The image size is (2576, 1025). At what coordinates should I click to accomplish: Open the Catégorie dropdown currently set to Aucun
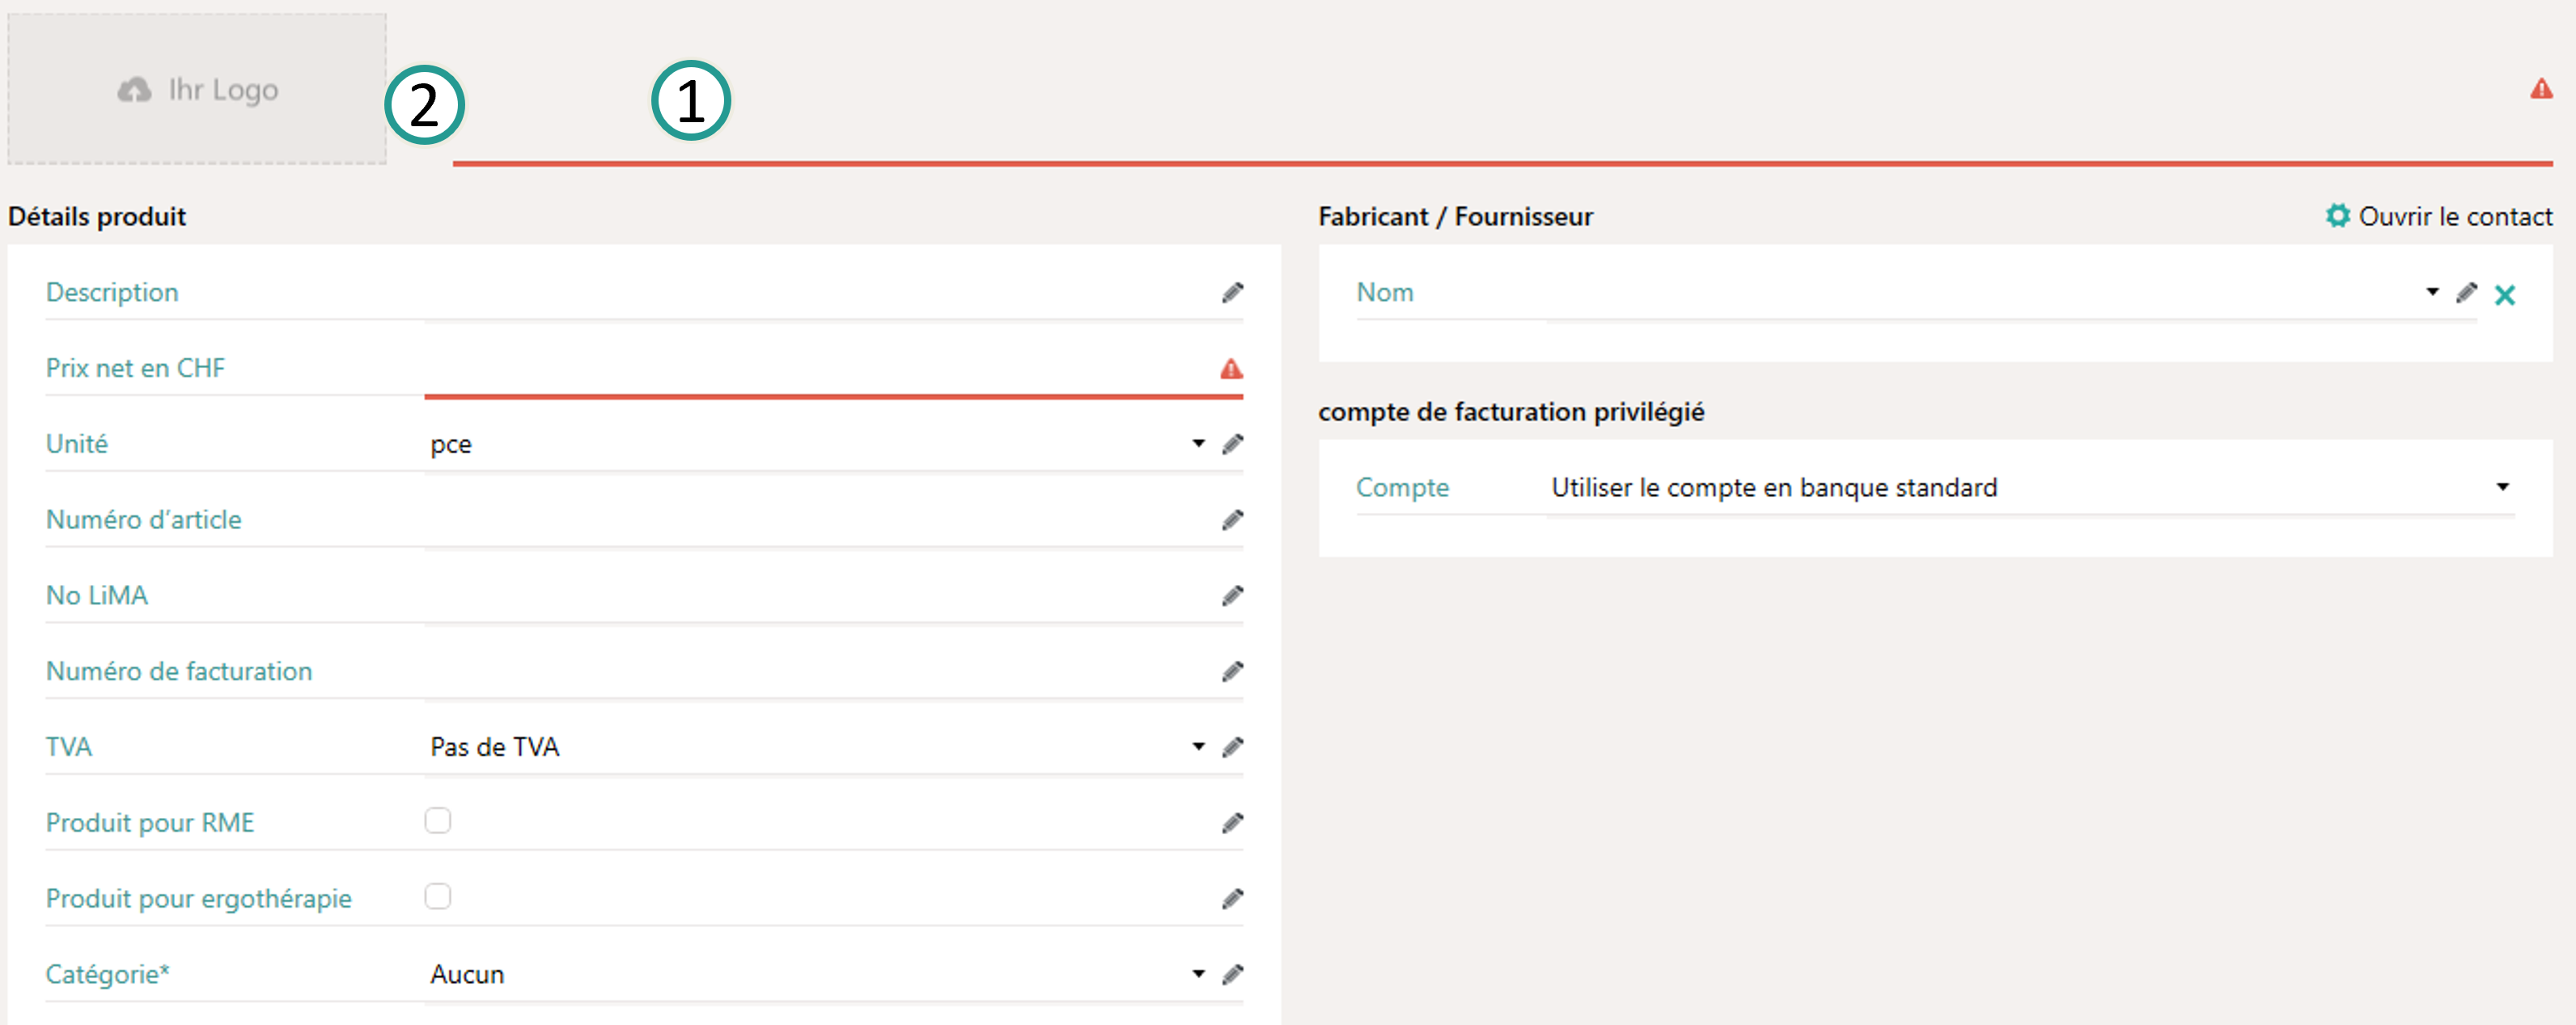[x=1197, y=973]
